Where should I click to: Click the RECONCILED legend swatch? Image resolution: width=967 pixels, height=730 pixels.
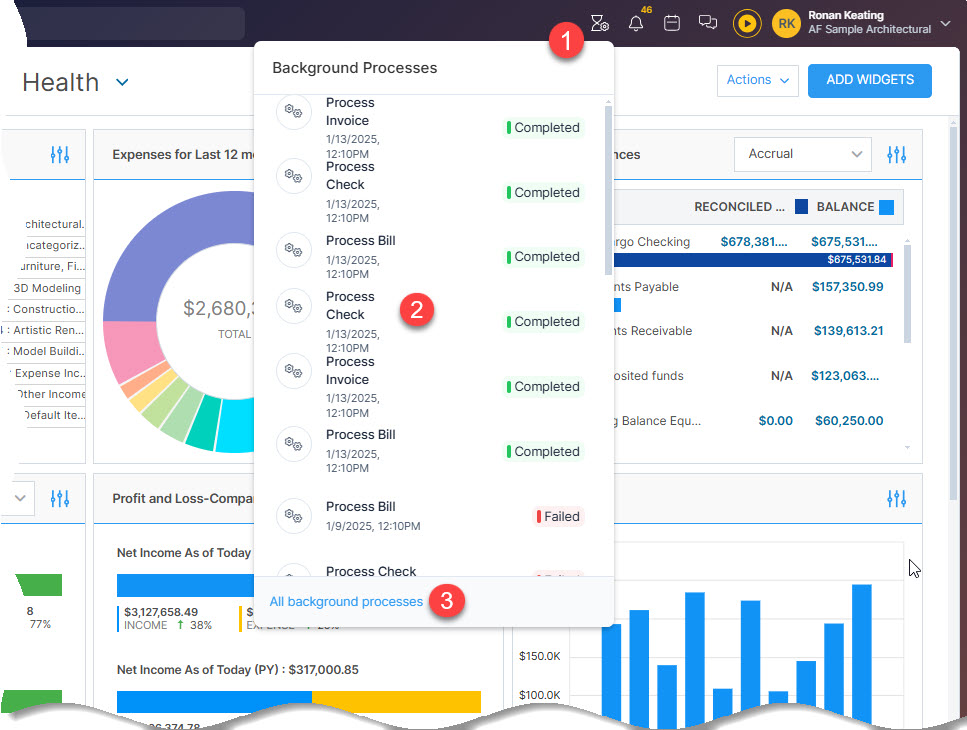coord(801,207)
